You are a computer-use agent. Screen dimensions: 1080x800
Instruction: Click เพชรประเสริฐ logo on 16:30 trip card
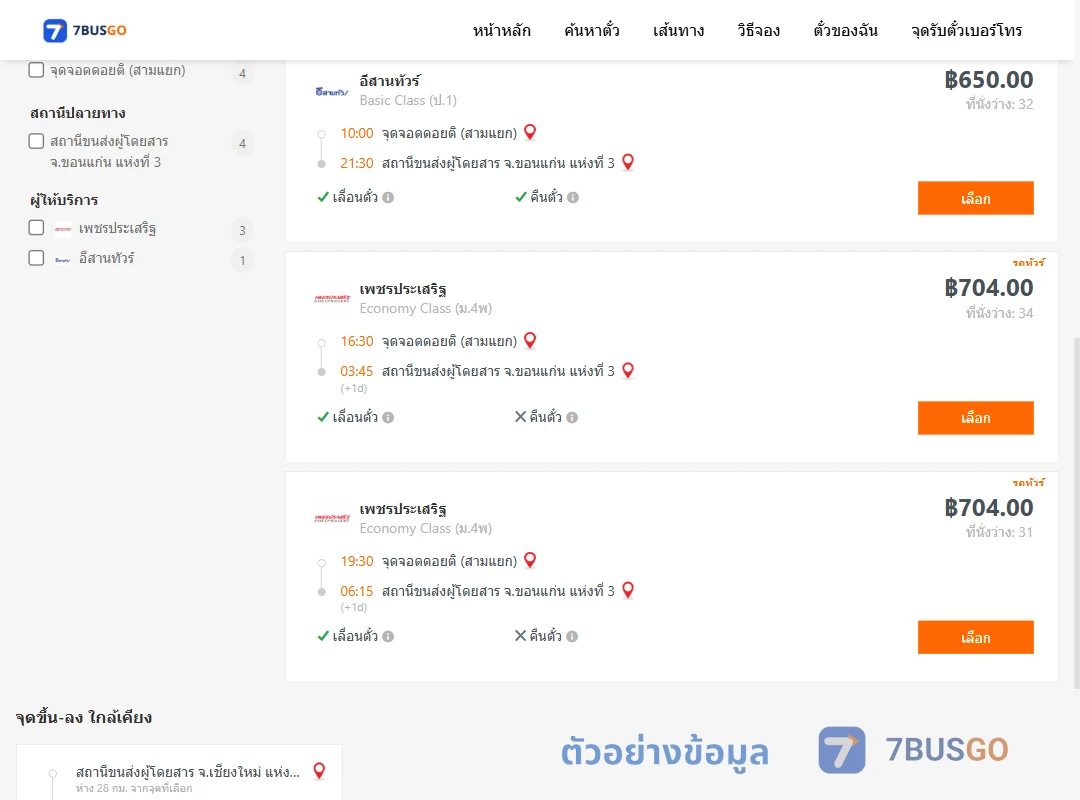[332, 298]
